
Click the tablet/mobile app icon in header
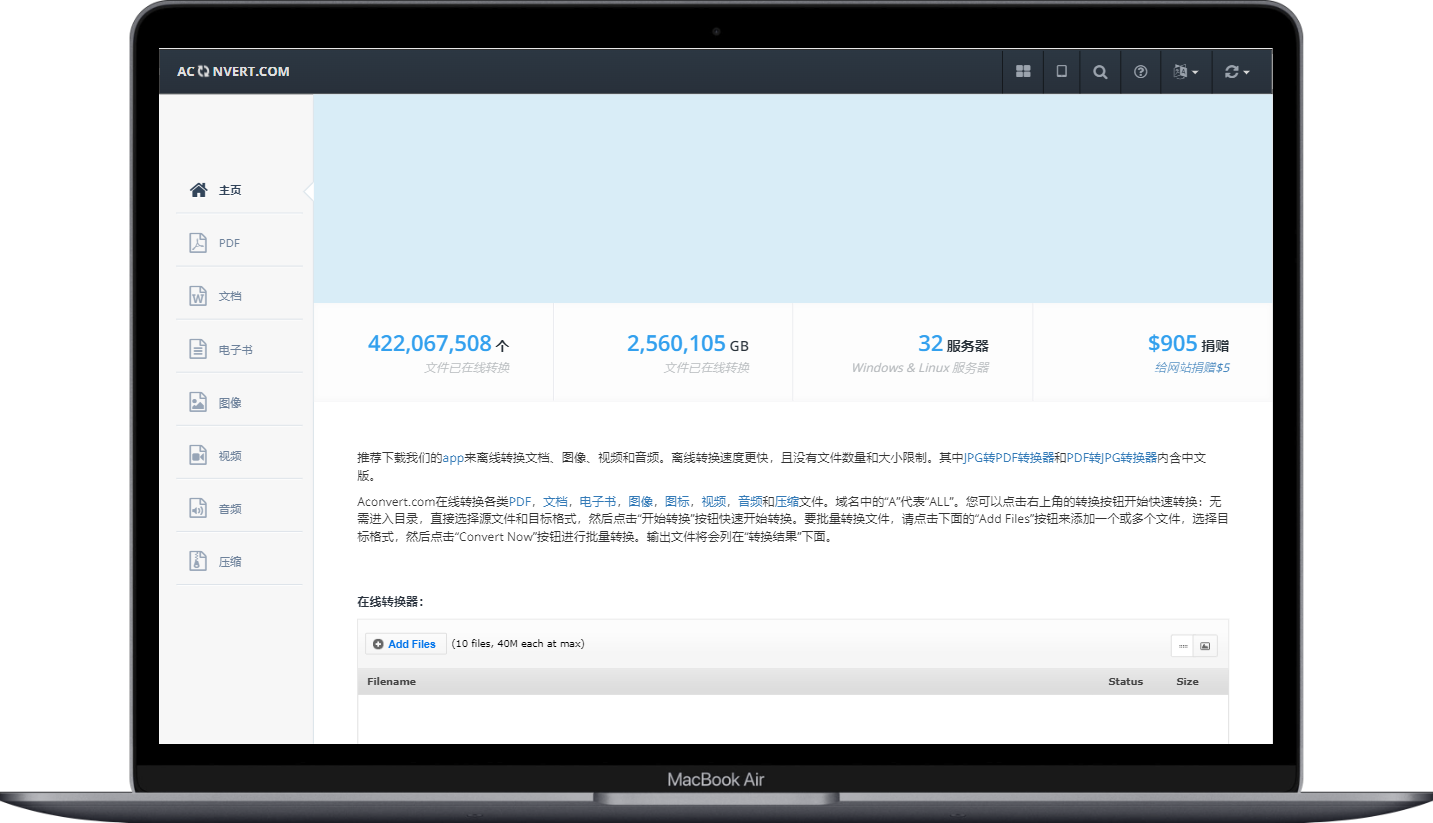pyautogui.click(x=1062, y=72)
